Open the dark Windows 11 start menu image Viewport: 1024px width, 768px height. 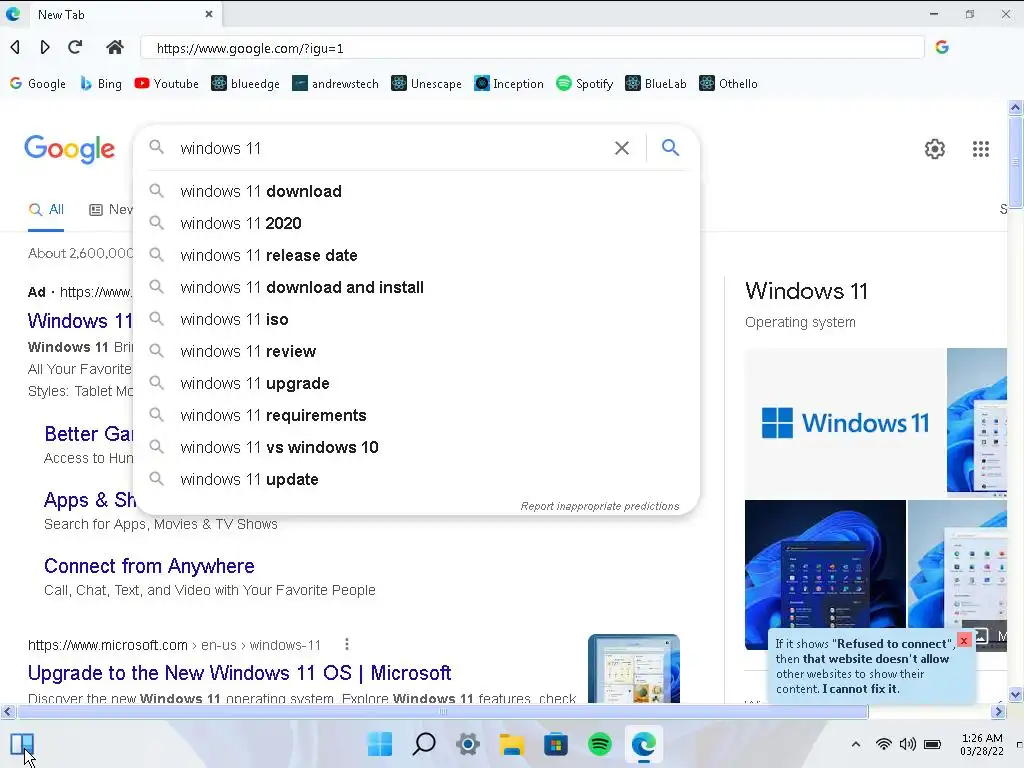[x=825, y=575]
